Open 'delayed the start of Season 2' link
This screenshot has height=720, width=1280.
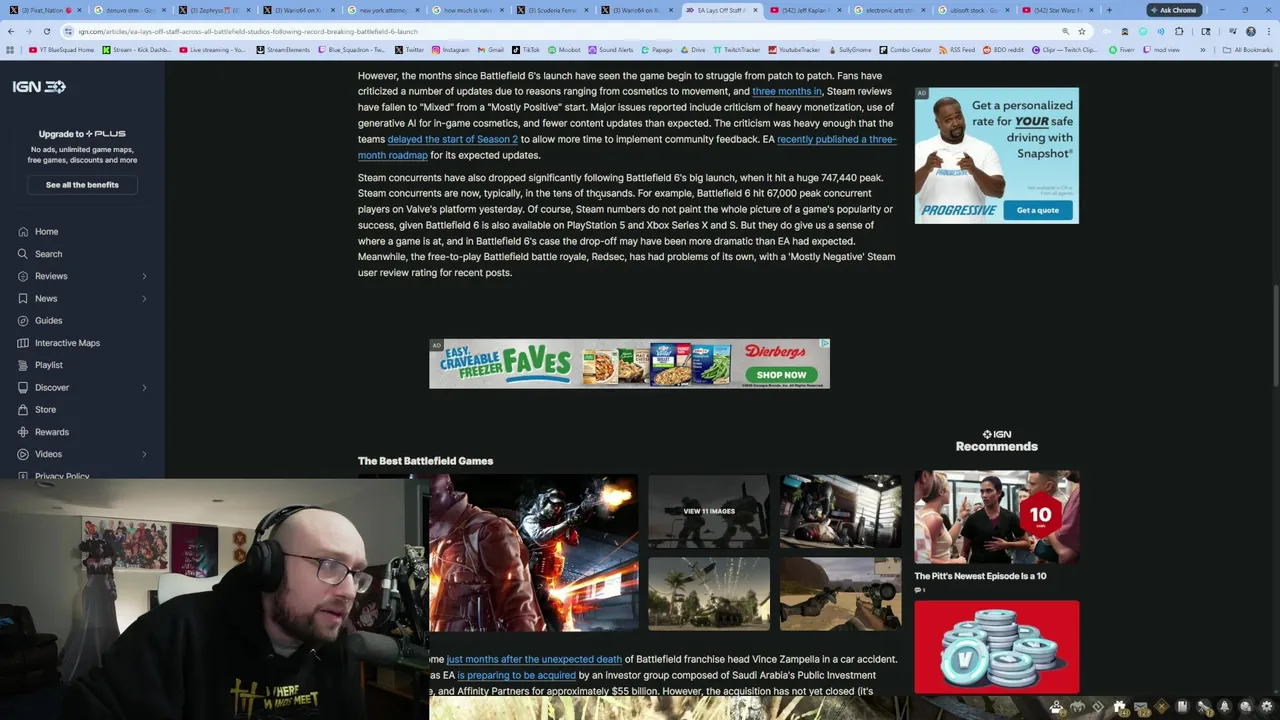(452, 139)
